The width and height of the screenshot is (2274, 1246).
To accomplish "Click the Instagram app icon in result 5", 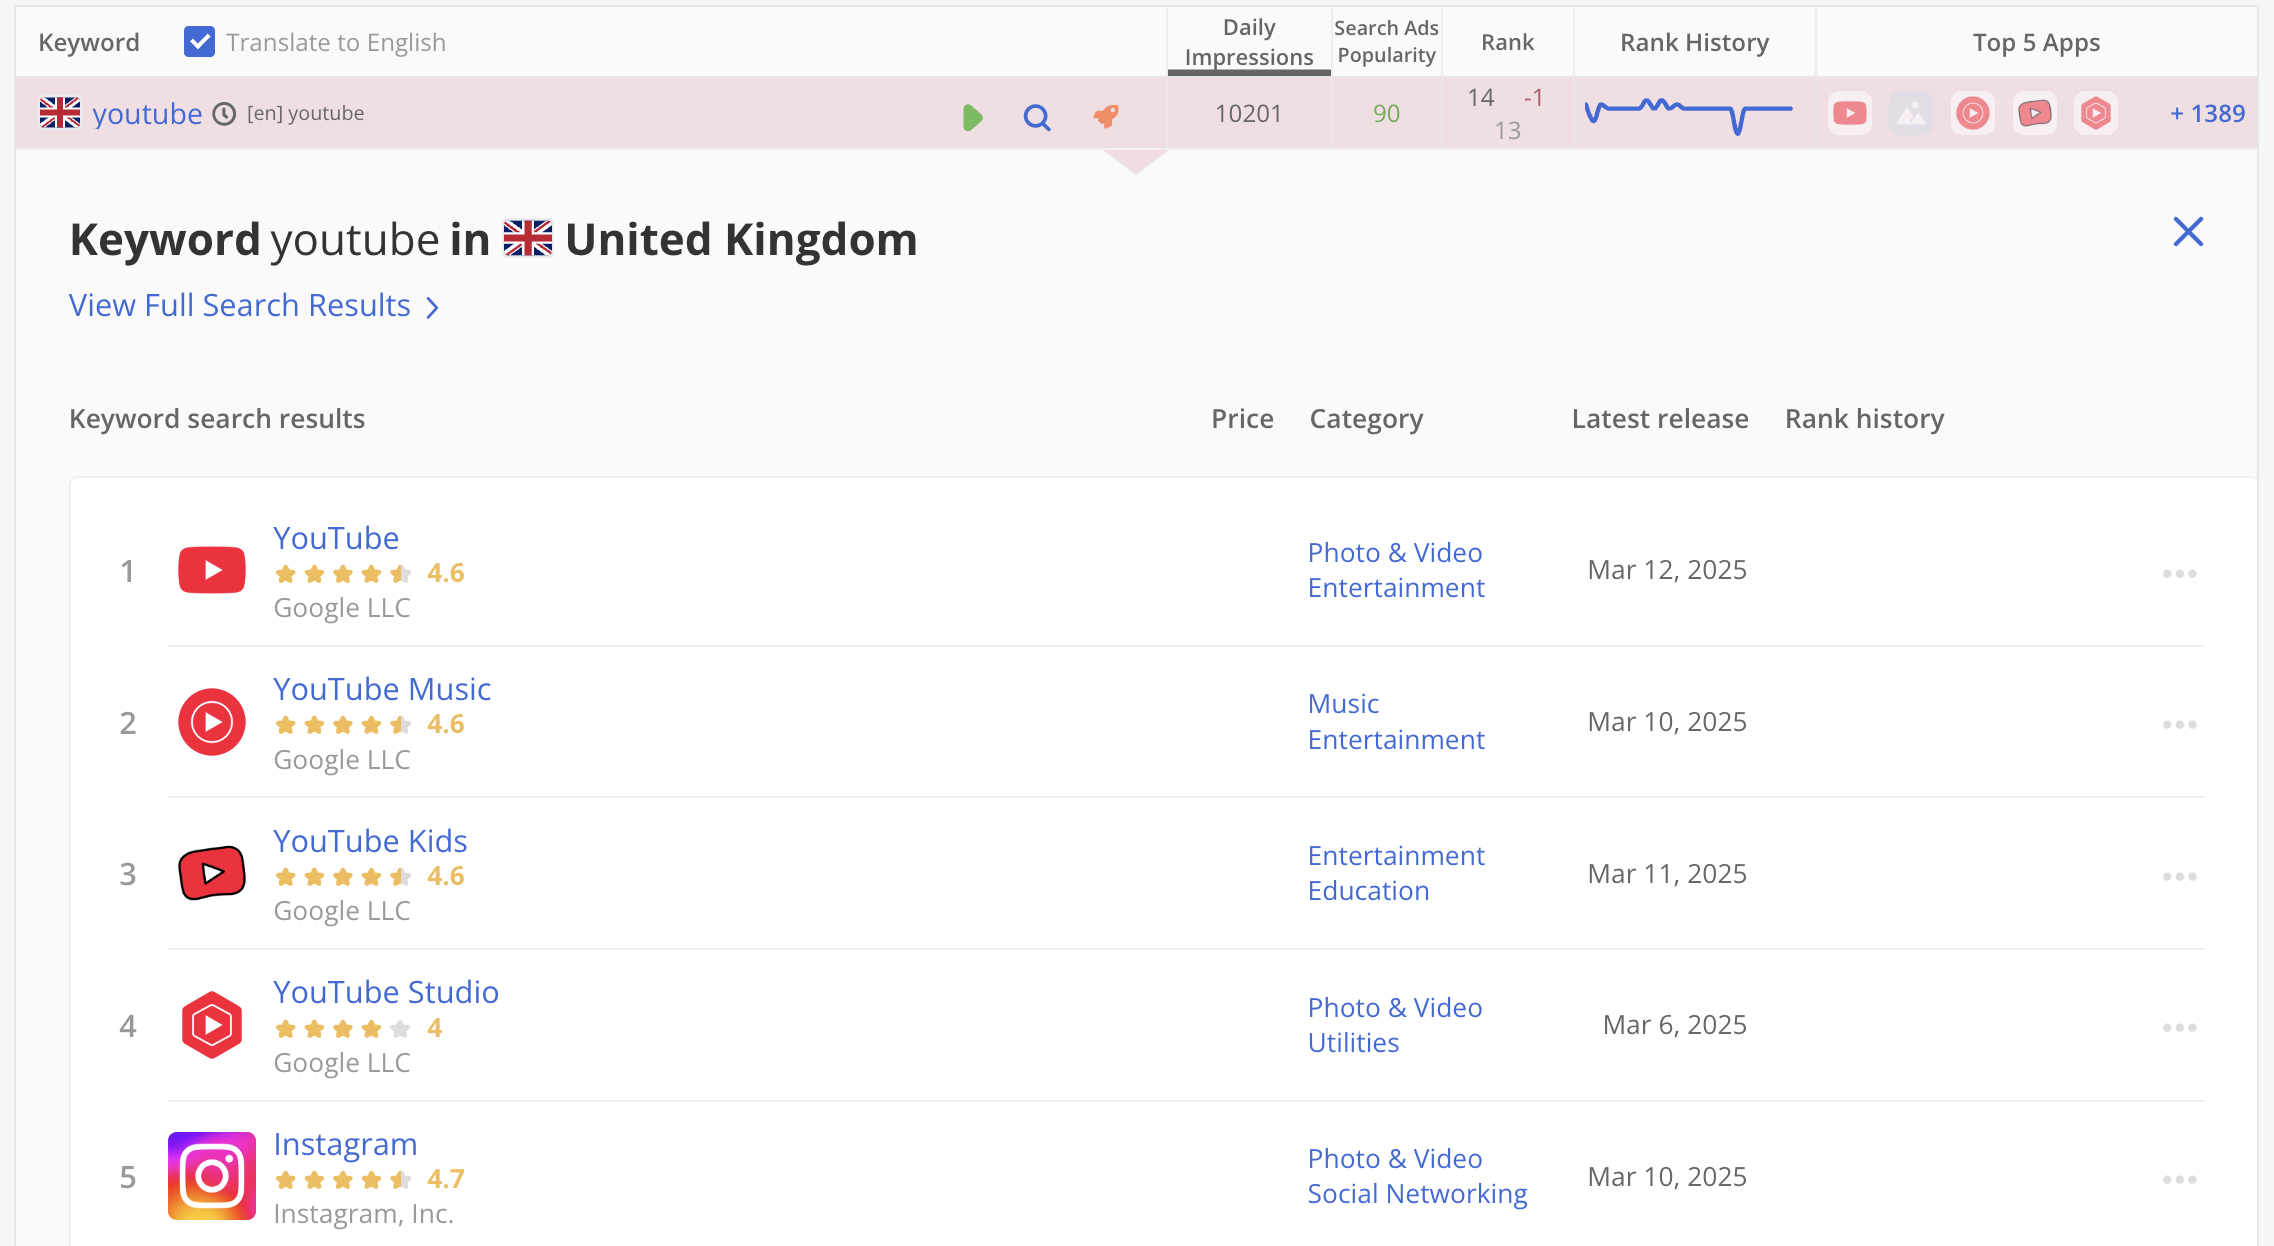I will [212, 1176].
